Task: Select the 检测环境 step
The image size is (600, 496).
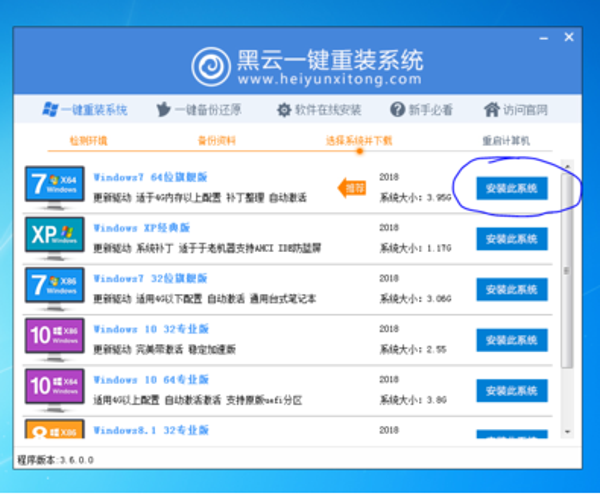Action: click(88, 141)
